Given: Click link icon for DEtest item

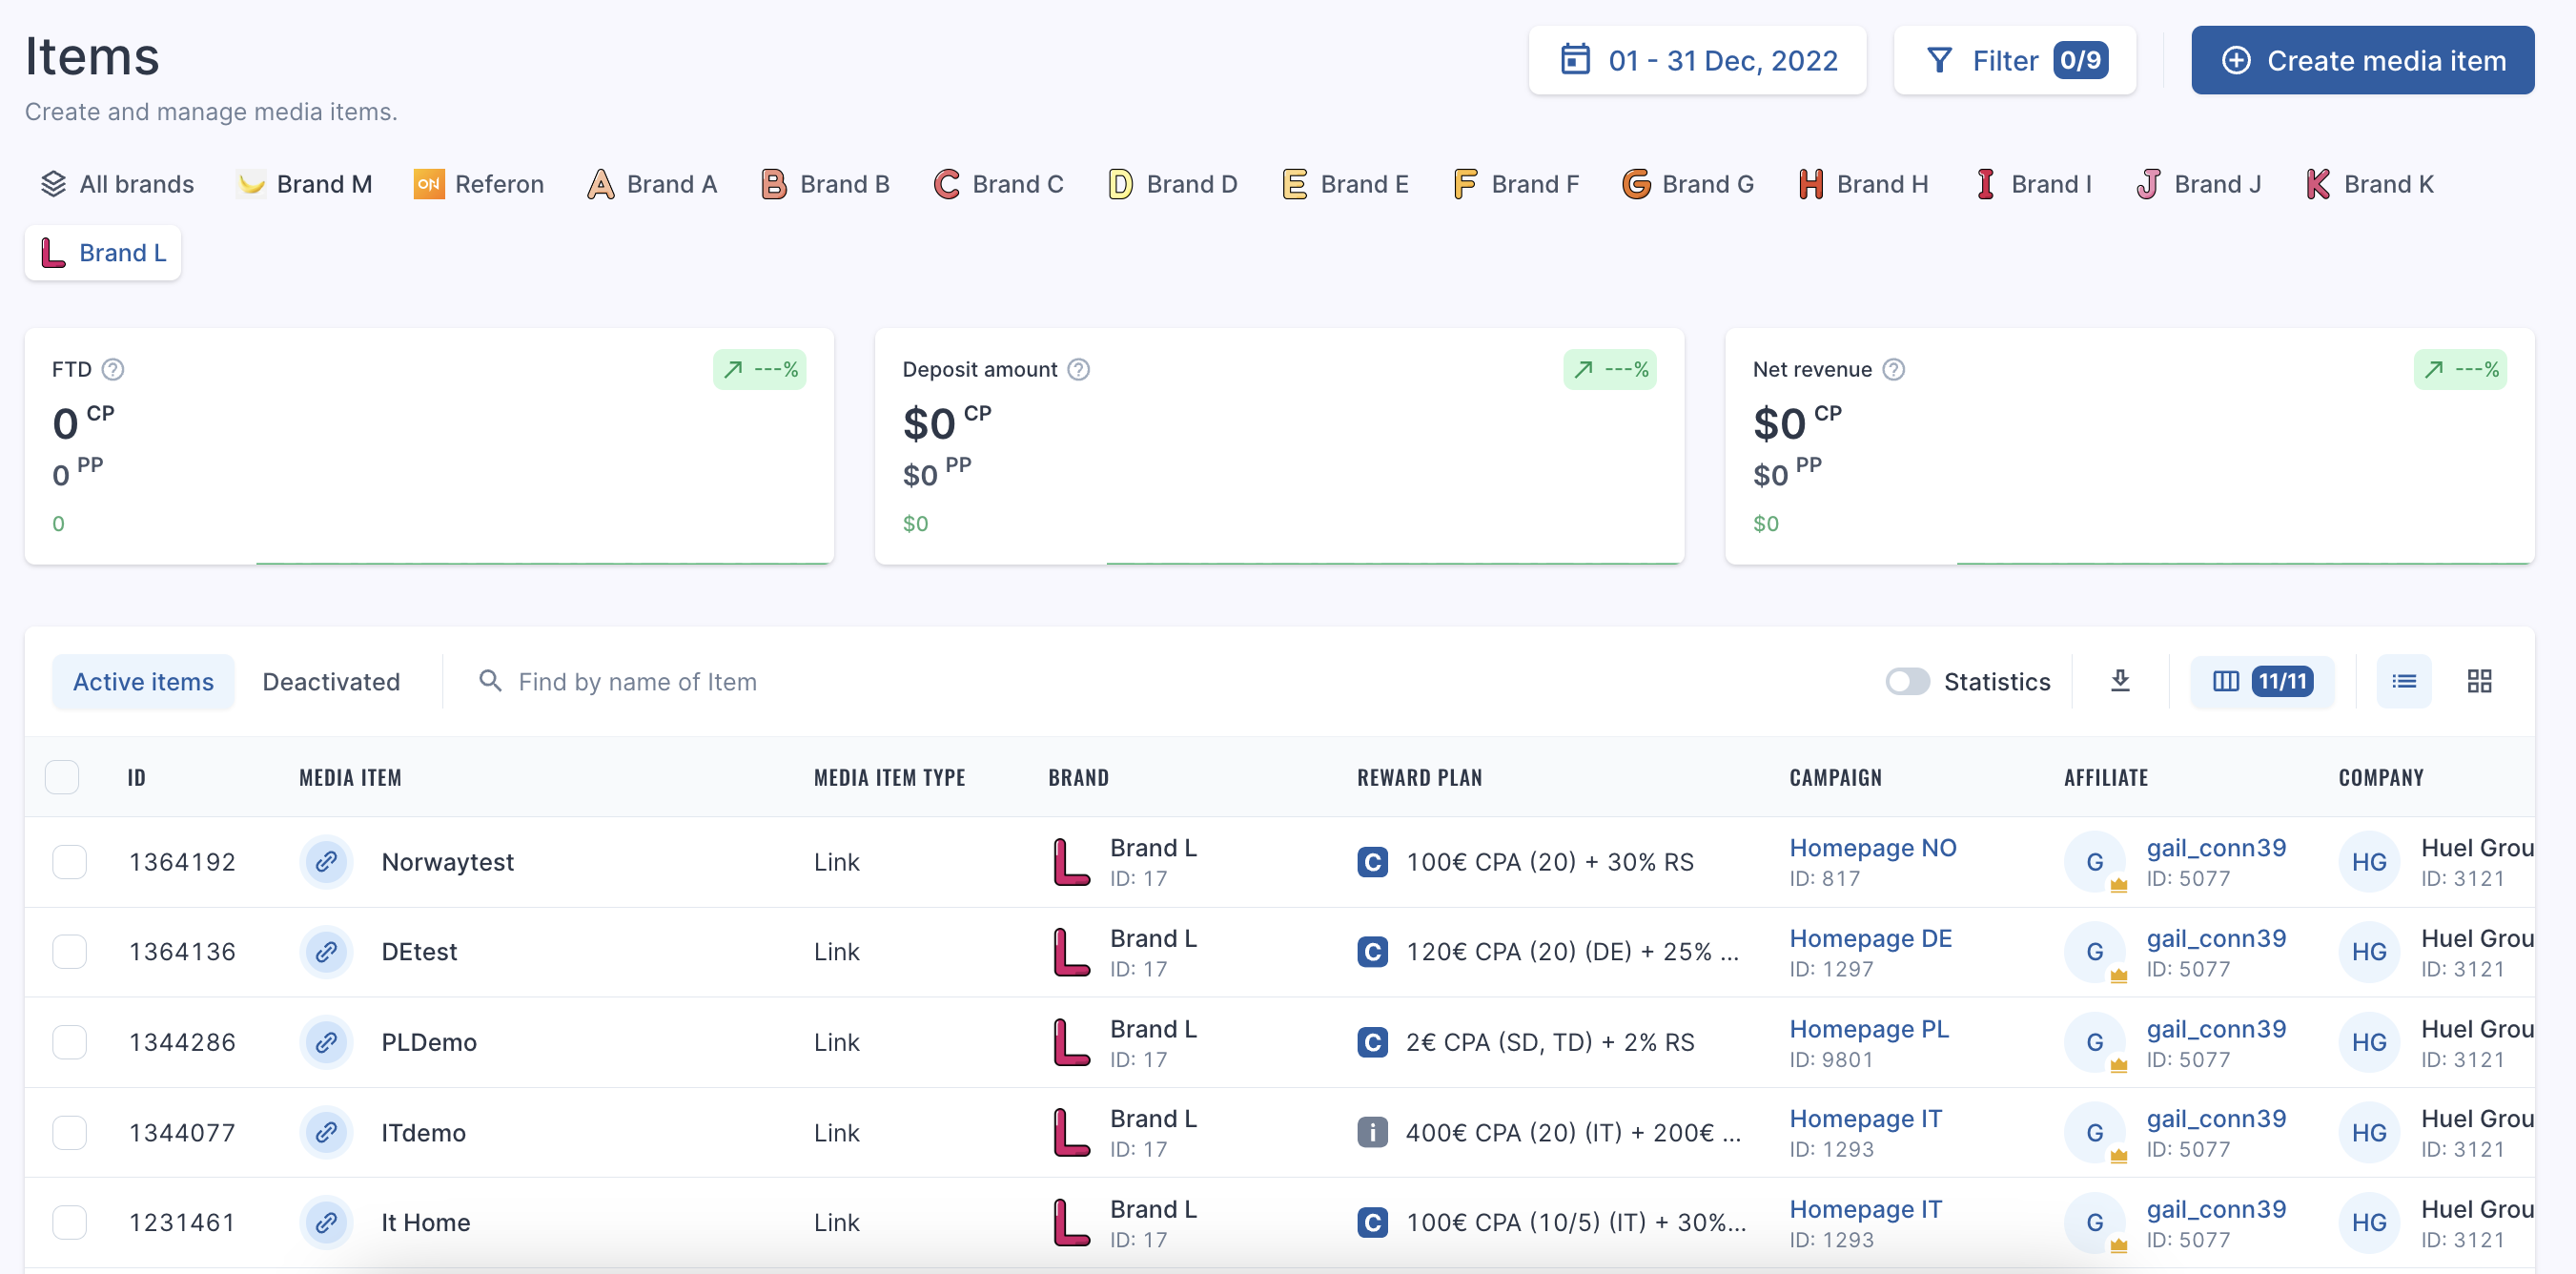Looking at the screenshot, I should pyautogui.click(x=326, y=951).
